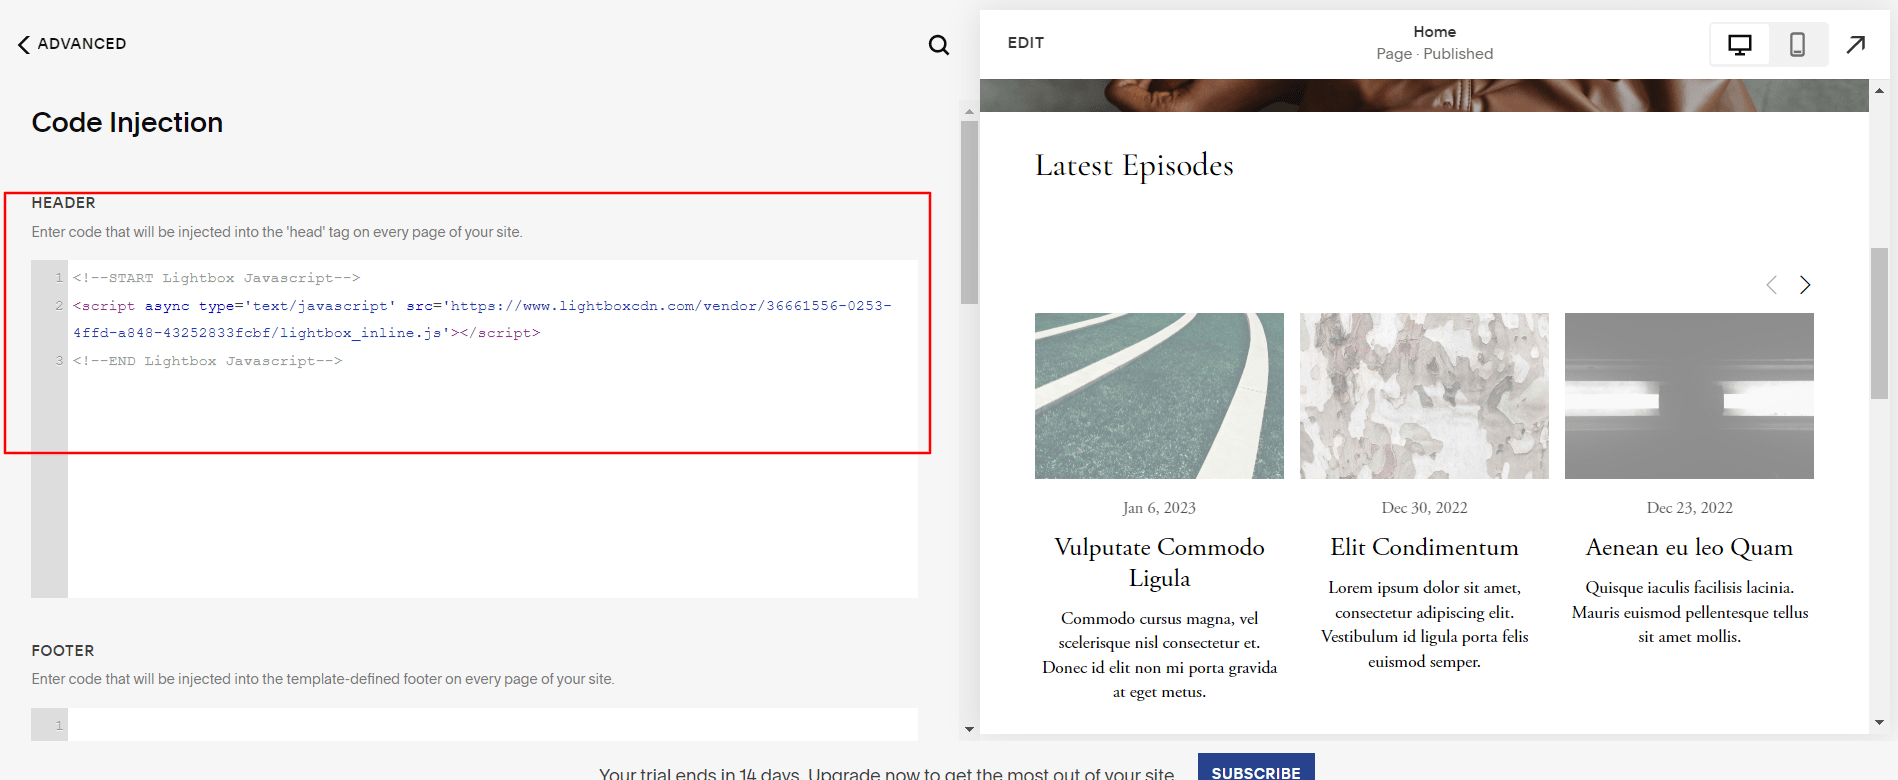Click Quisque iaculis facilisis episode description
This screenshot has height=780, width=1898.
coord(1689,612)
